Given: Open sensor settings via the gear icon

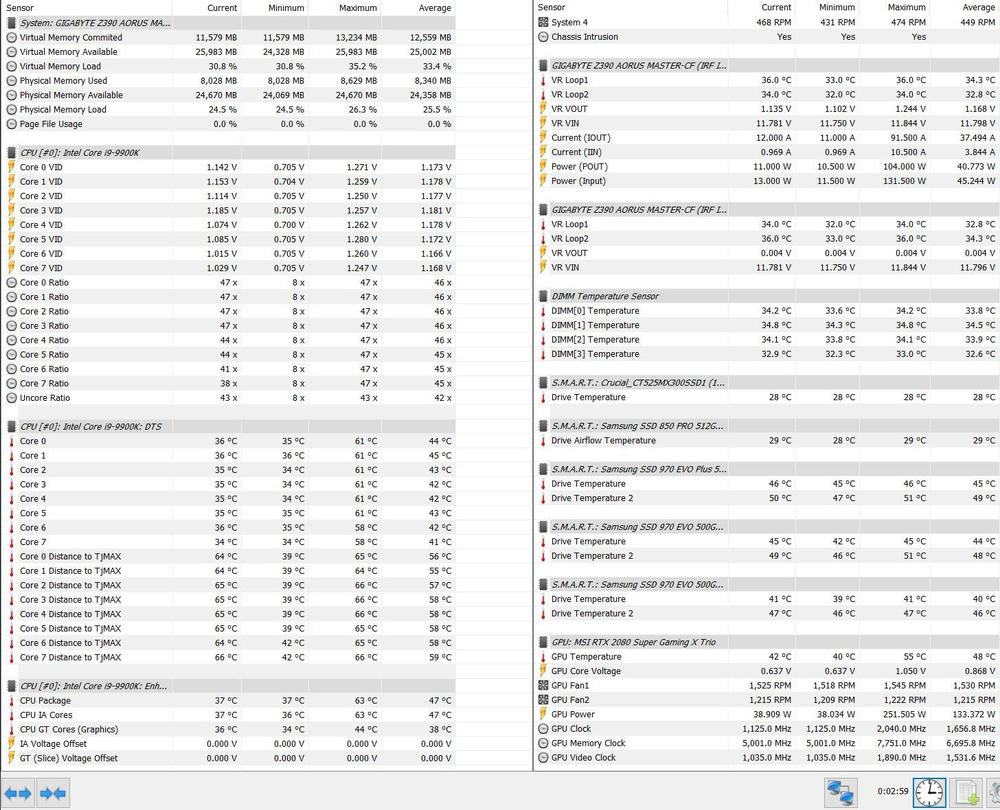Looking at the screenshot, I should pos(993,792).
